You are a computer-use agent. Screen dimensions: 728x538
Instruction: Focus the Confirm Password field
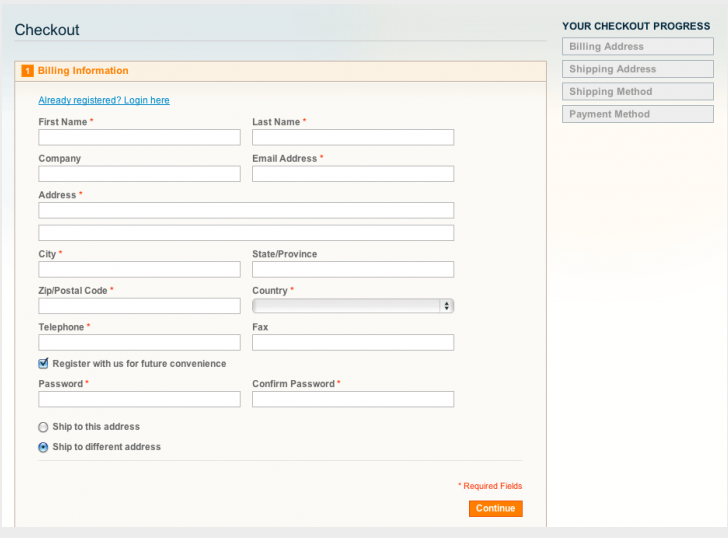tap(353, 399)
